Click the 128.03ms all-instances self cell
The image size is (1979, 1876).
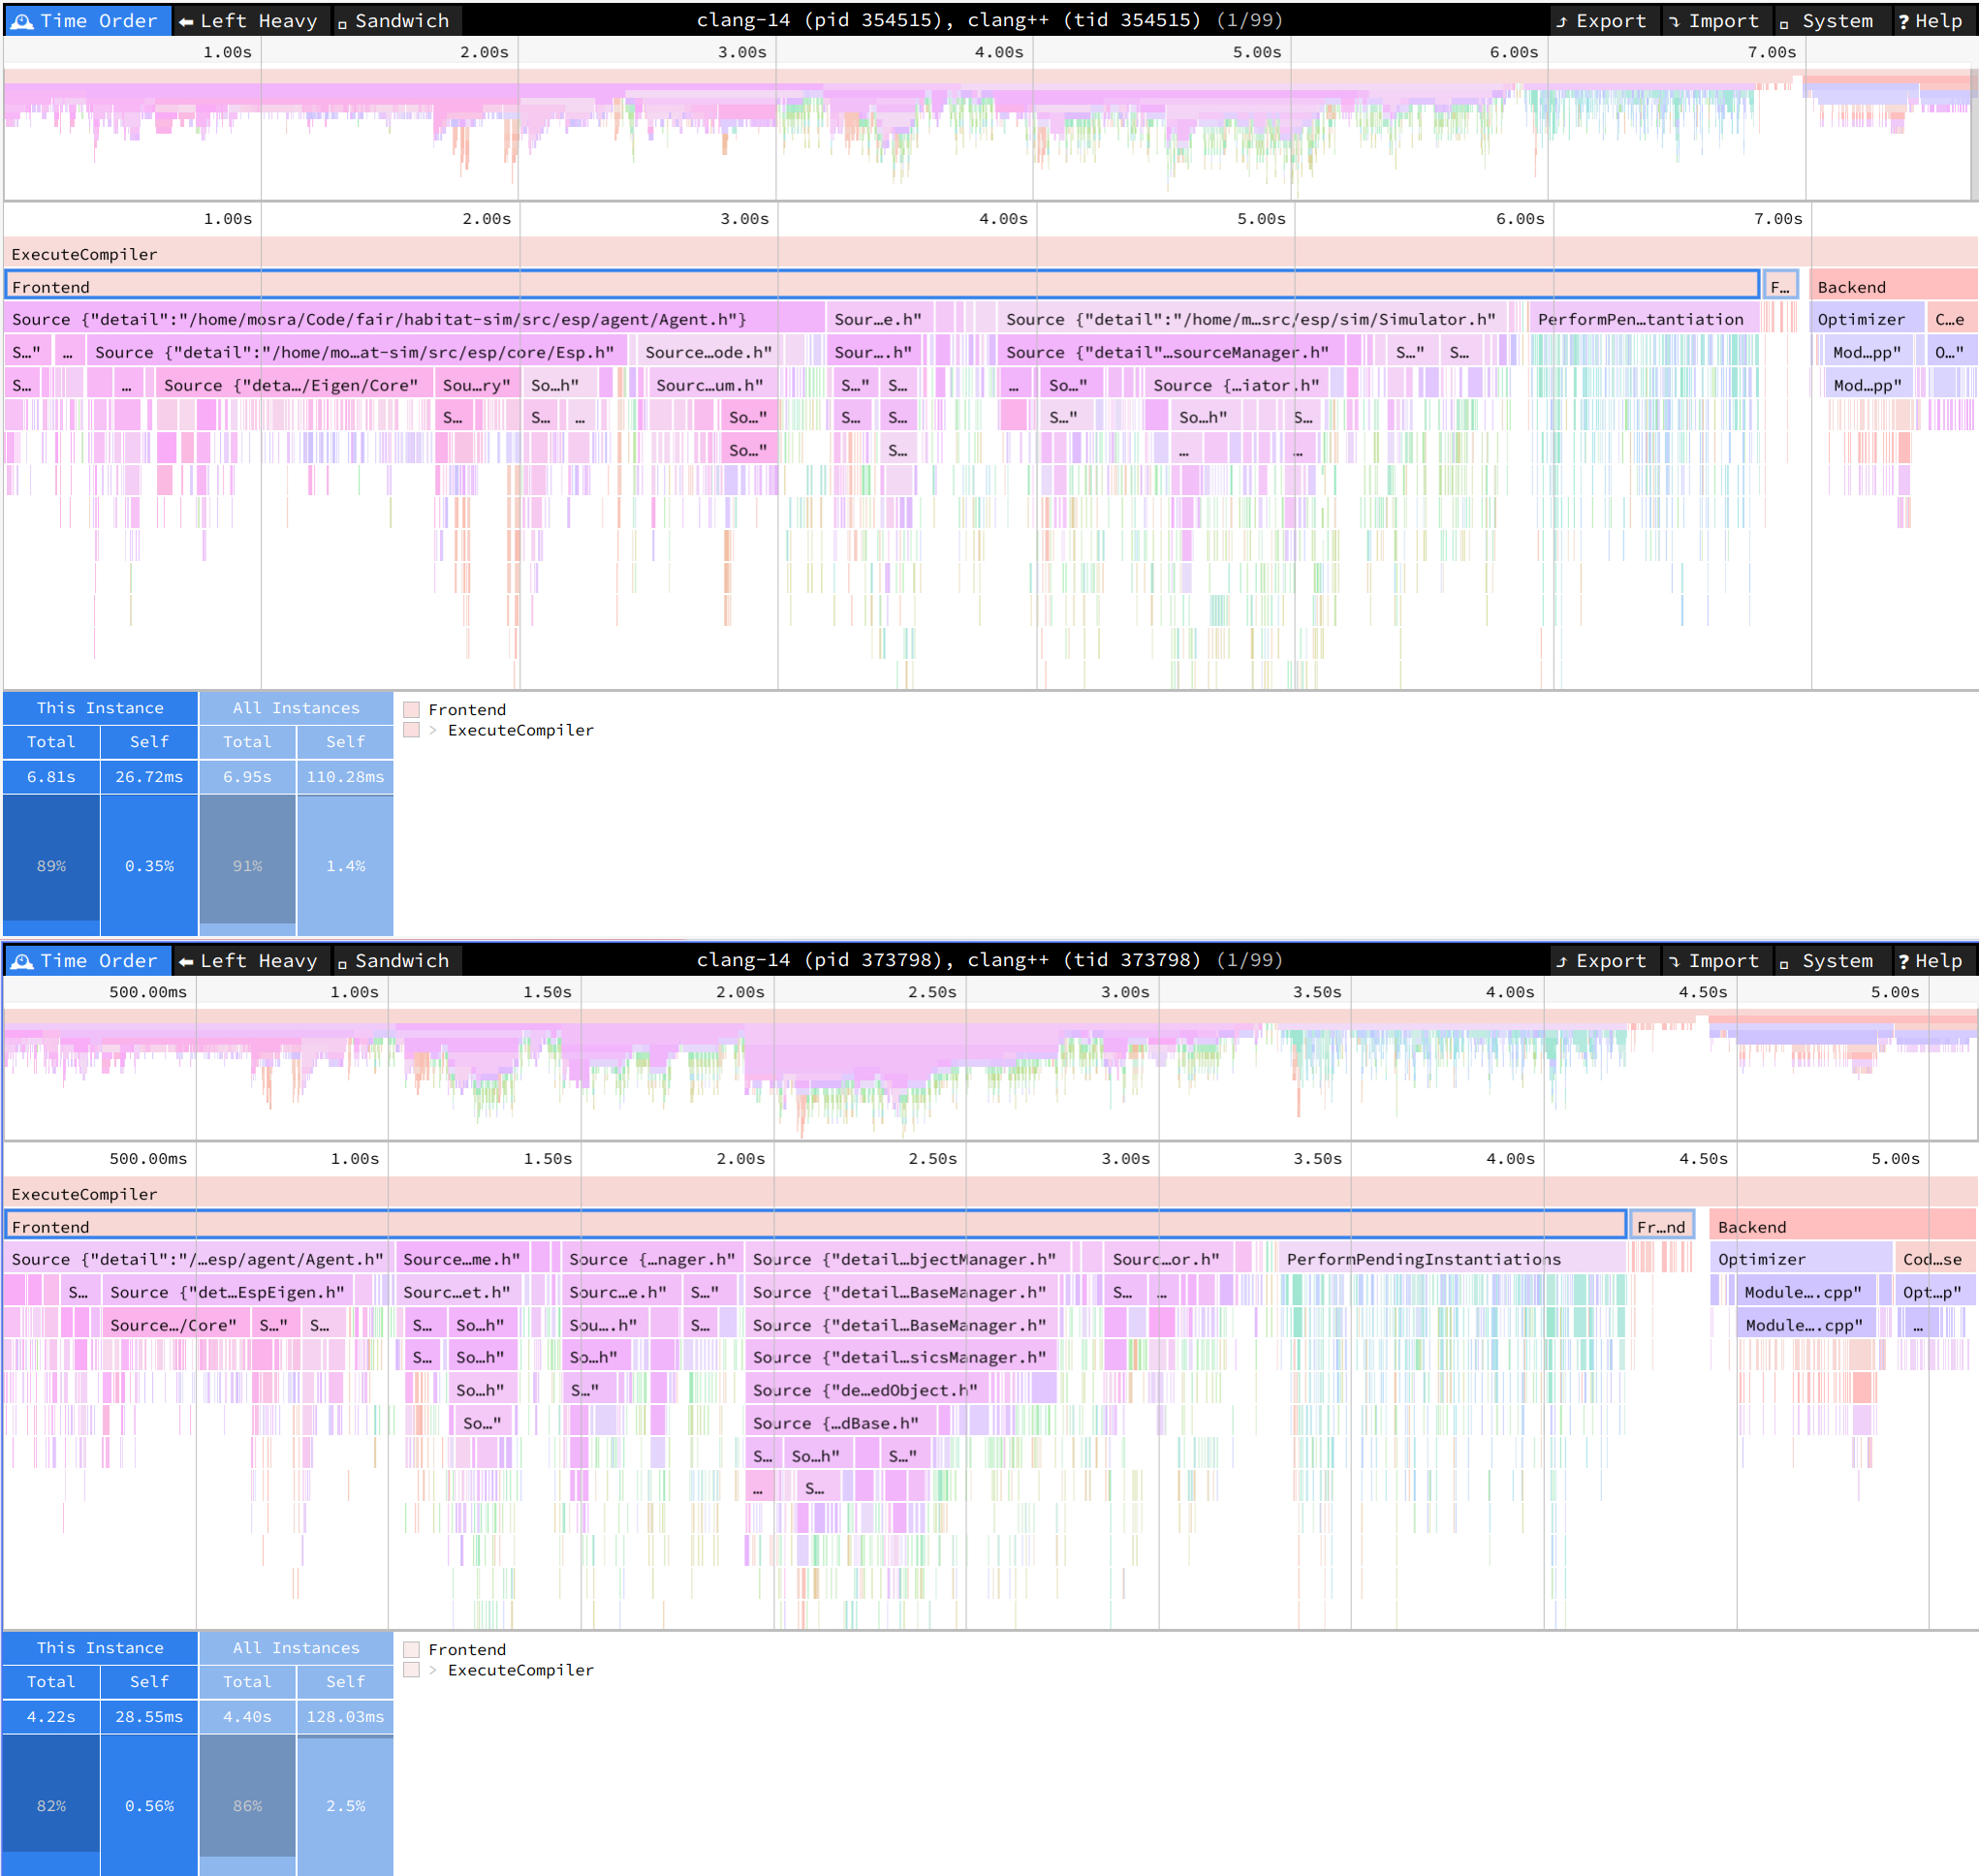pyautogui.click(x=345, y=1716)
